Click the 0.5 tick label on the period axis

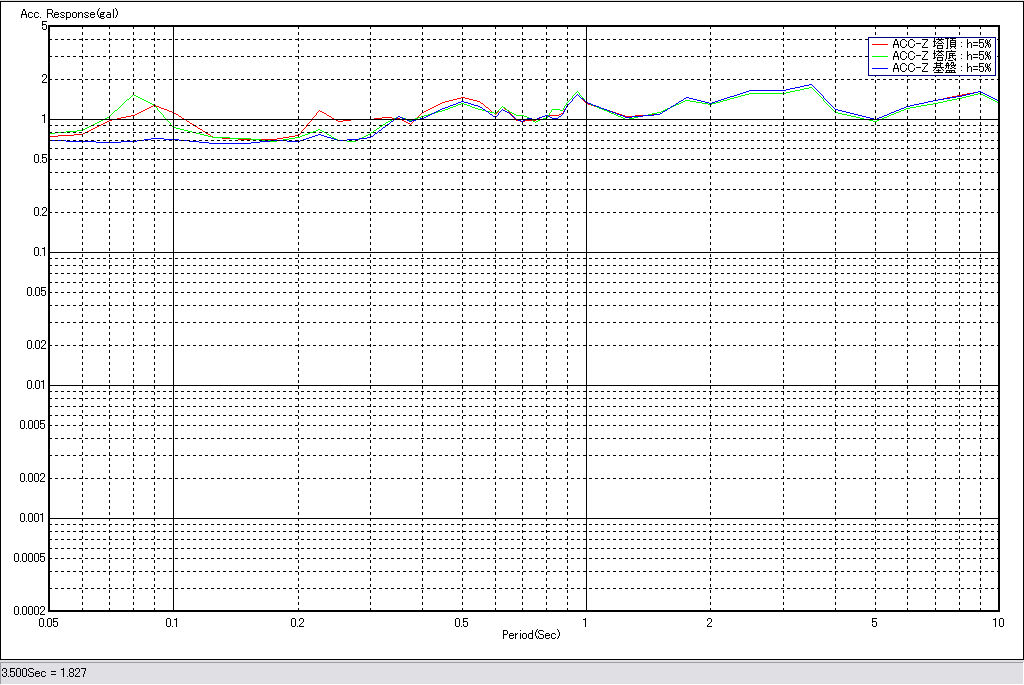coord(461,622)
